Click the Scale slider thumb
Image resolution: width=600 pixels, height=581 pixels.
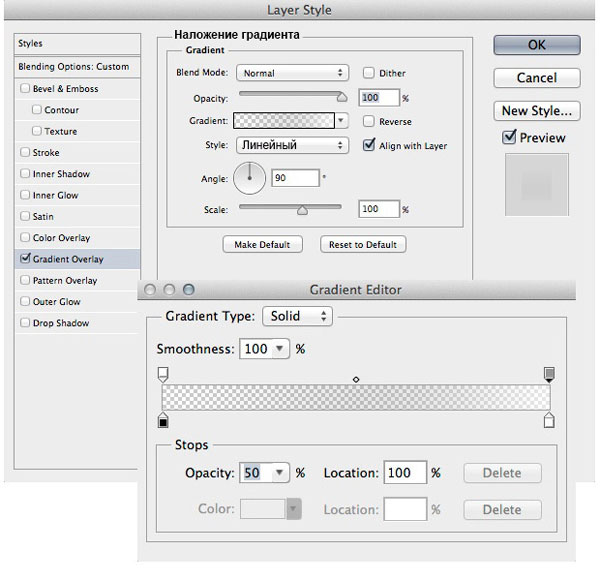click(x=302, y=210)
